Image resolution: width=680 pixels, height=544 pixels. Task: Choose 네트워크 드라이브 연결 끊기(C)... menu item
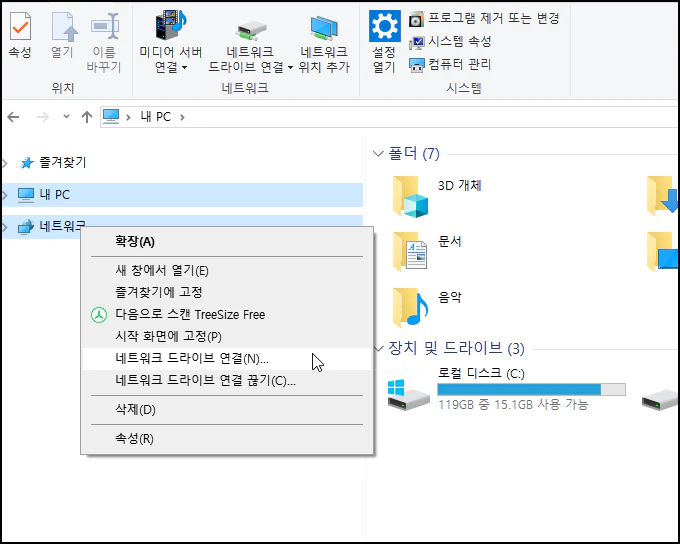click(227, 381)
